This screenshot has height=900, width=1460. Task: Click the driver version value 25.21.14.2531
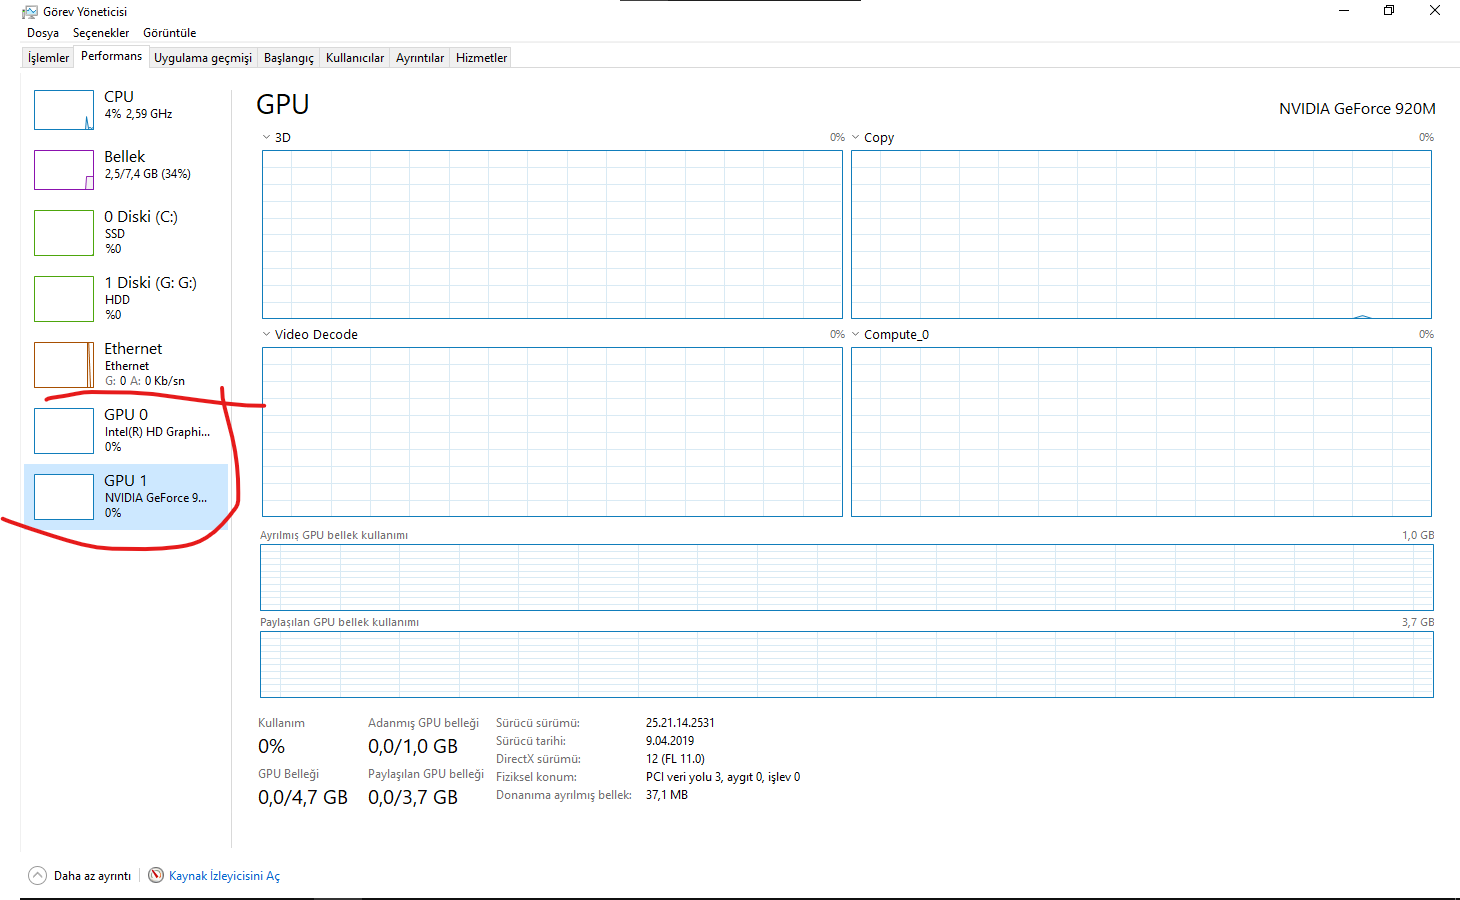click(x=680, y=723)
